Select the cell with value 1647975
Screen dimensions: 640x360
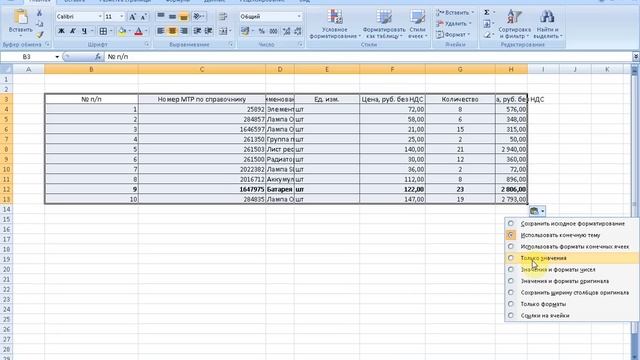(x=202, y=189)
